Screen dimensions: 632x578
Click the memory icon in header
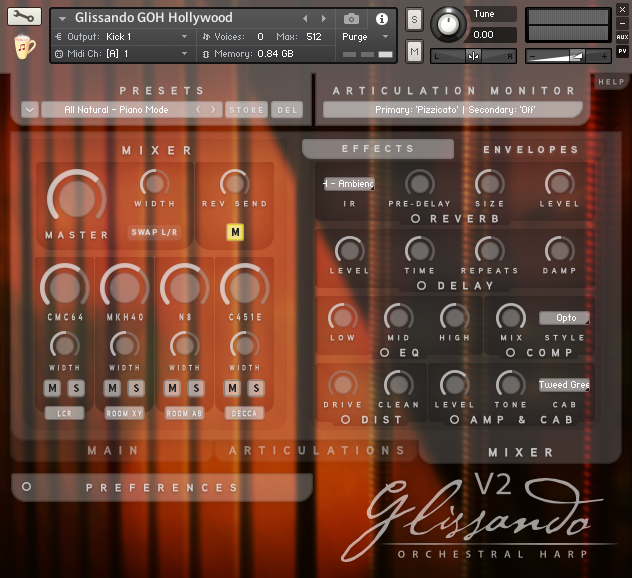click(x=206, y=54)
